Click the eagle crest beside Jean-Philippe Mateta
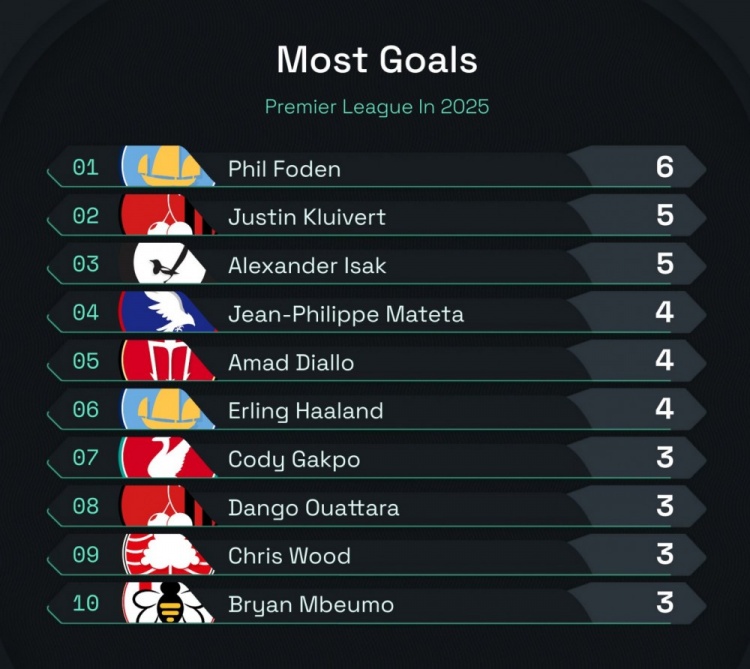Image resolution: width=750 pixels, height=669 pixels. point(164,312)
